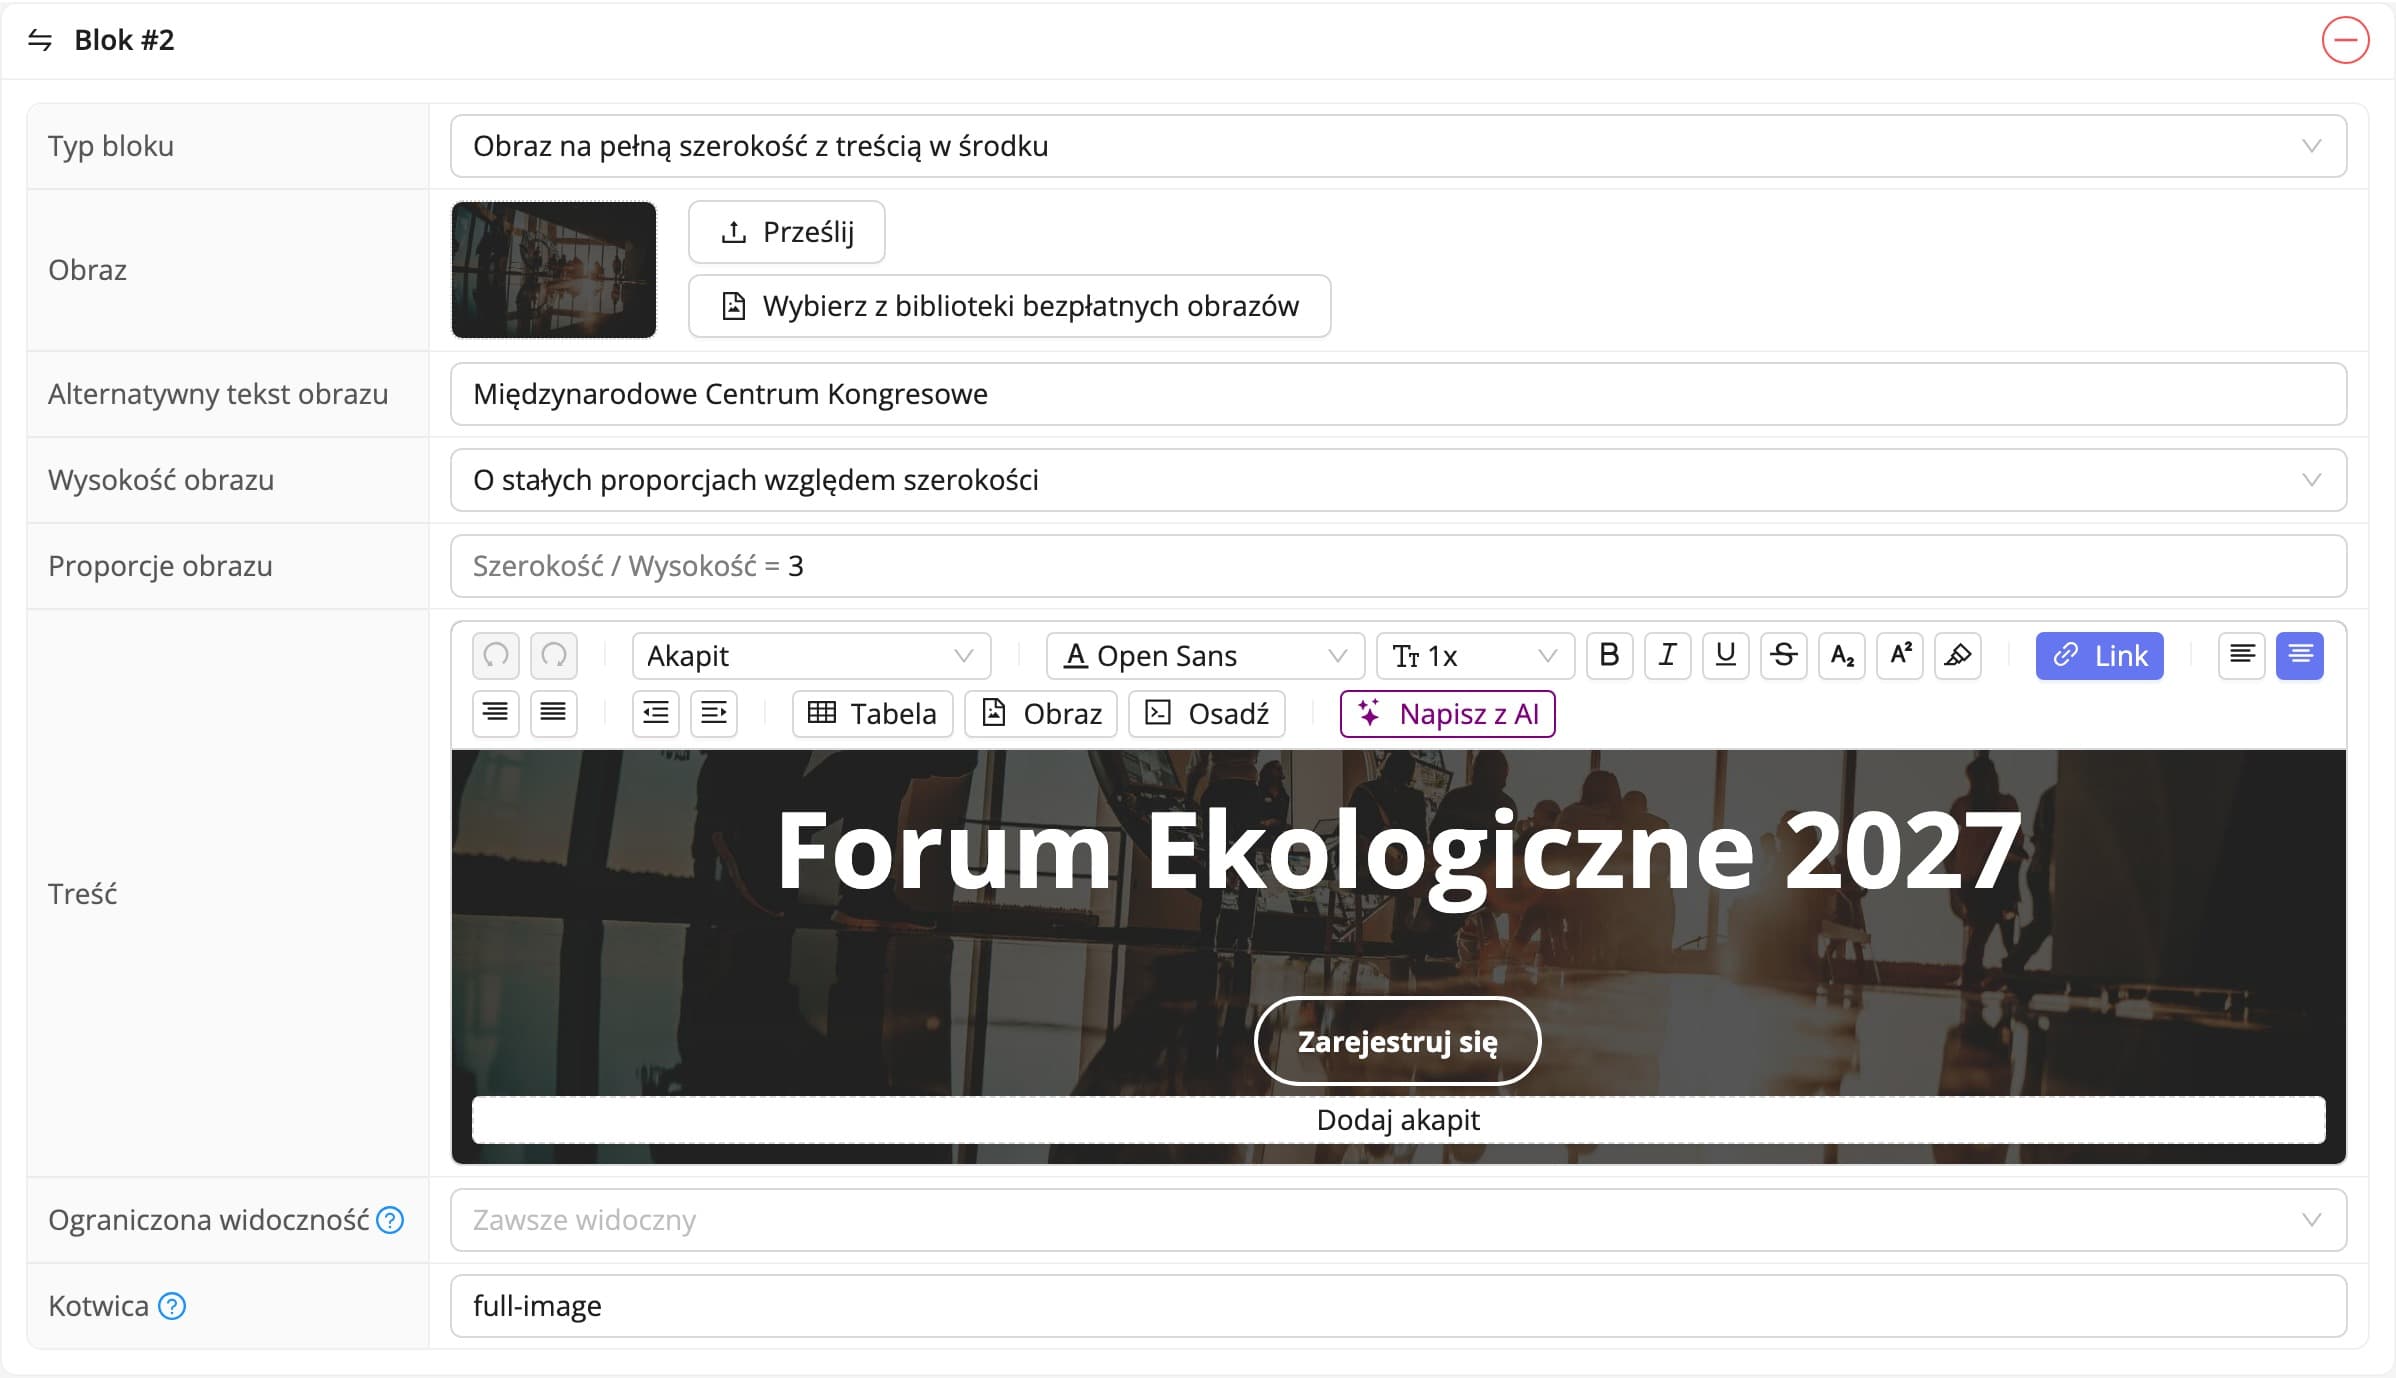Image resolution: width=2396 pixels, height=1378 pixels.
Task: Click Napisz z AI button
Action: [1447, 714]
